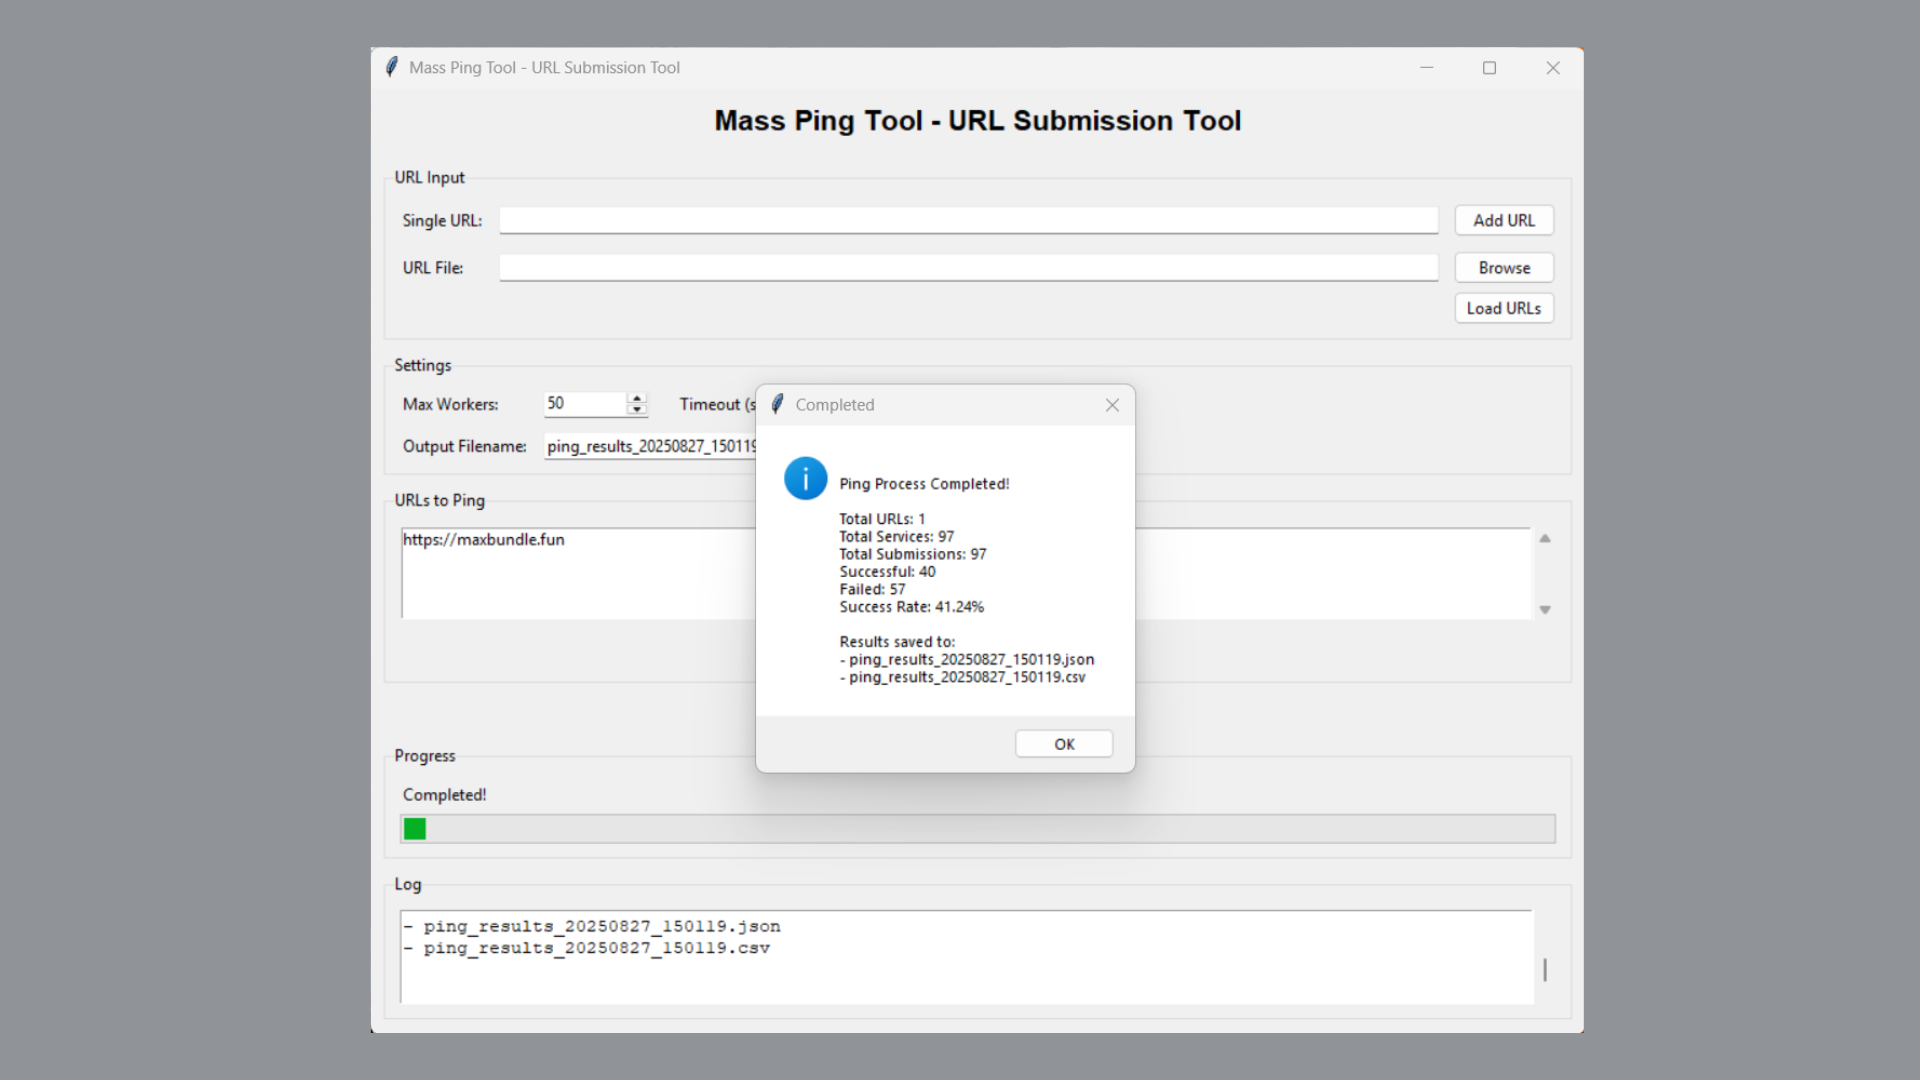
Task: Click the blue info icon in dialog
Action: (x=805, y=479)
